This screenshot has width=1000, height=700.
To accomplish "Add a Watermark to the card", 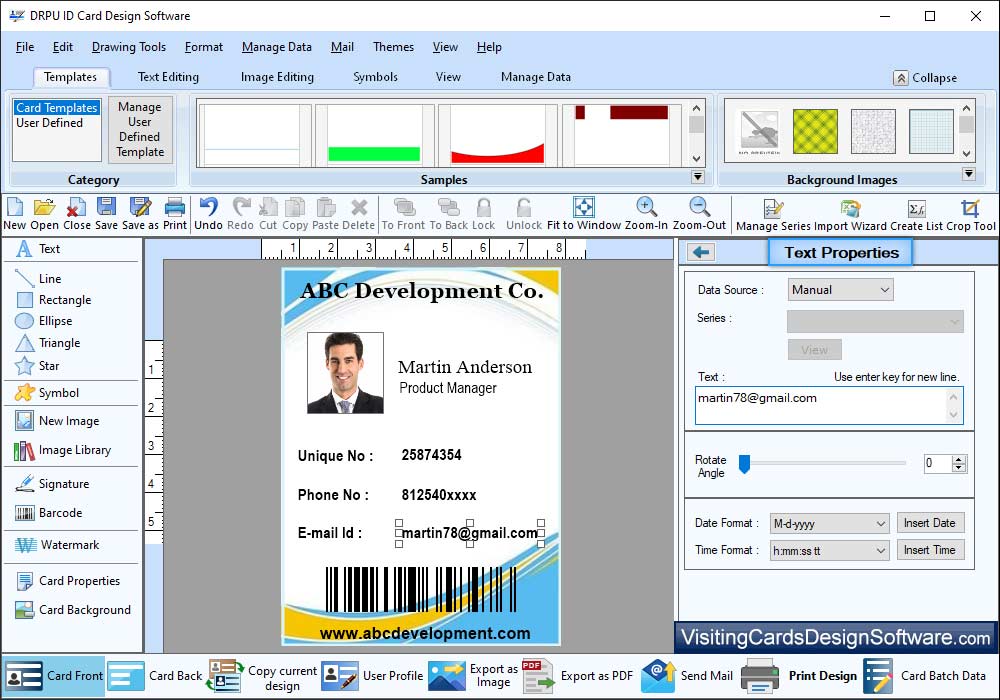I will 57,545.
